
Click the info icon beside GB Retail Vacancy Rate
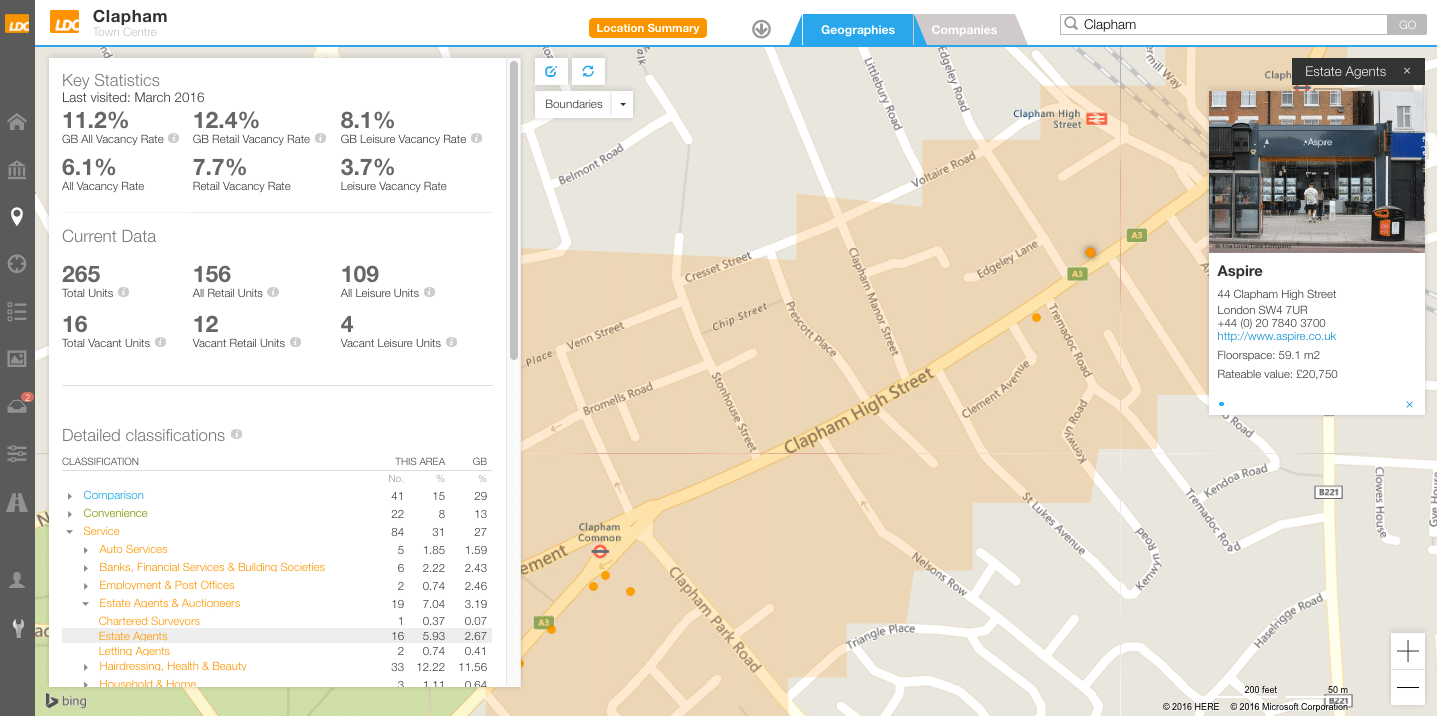(x=320, y=139)
